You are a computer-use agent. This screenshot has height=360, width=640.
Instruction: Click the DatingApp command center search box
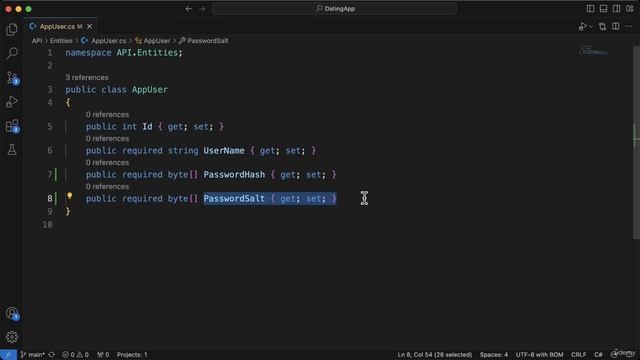(335, 9)
